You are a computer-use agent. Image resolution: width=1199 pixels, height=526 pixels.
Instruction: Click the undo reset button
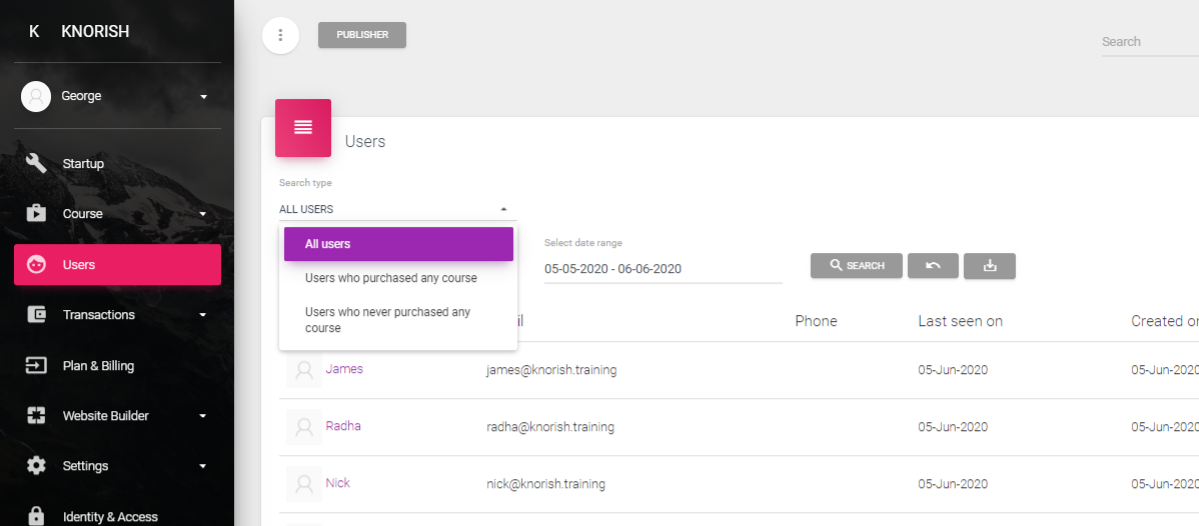933,265
